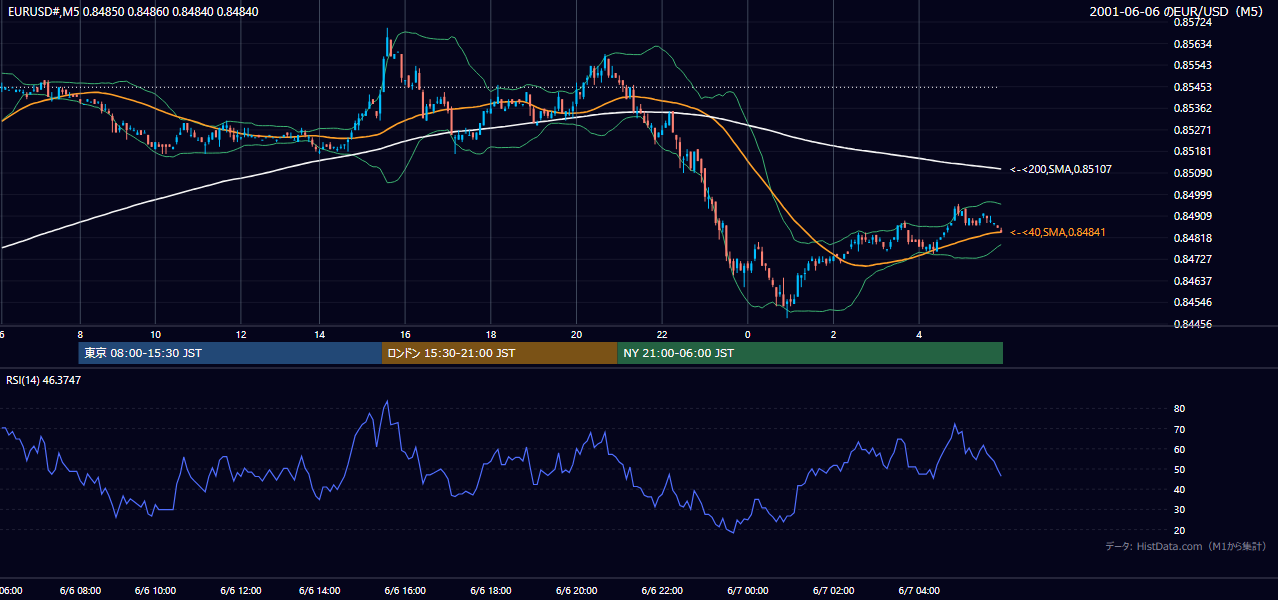Click price axis value 0.84637
1278x600 pixels.
point(1192,281)
